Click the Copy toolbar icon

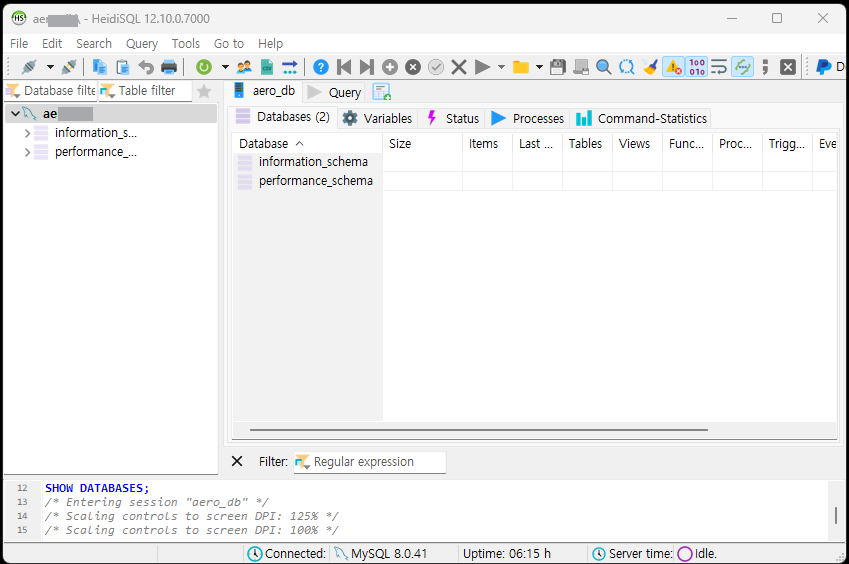[x=99, y=67]
